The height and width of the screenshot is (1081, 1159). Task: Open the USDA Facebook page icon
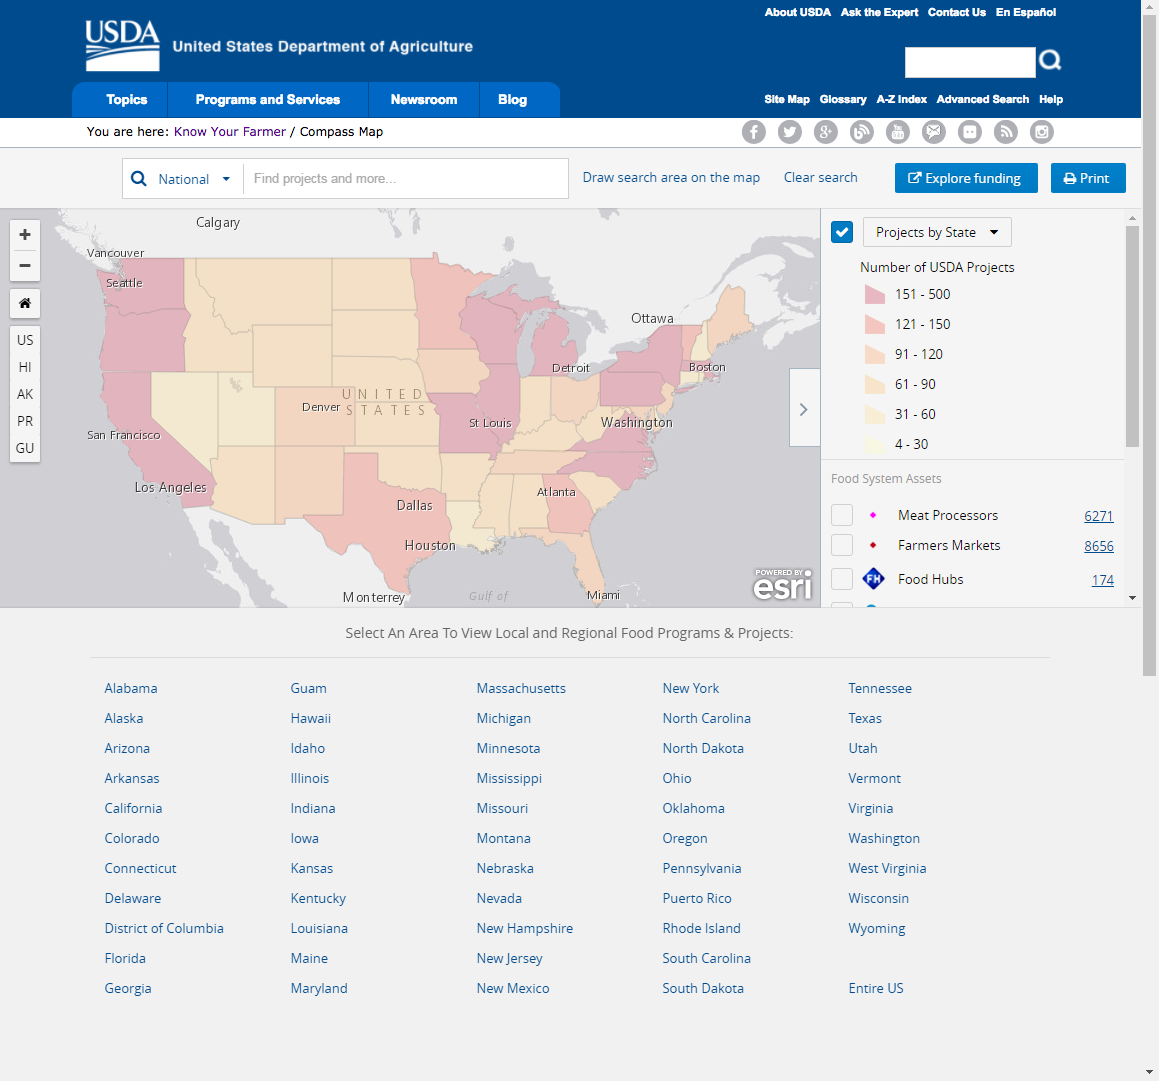pos(753,132)
